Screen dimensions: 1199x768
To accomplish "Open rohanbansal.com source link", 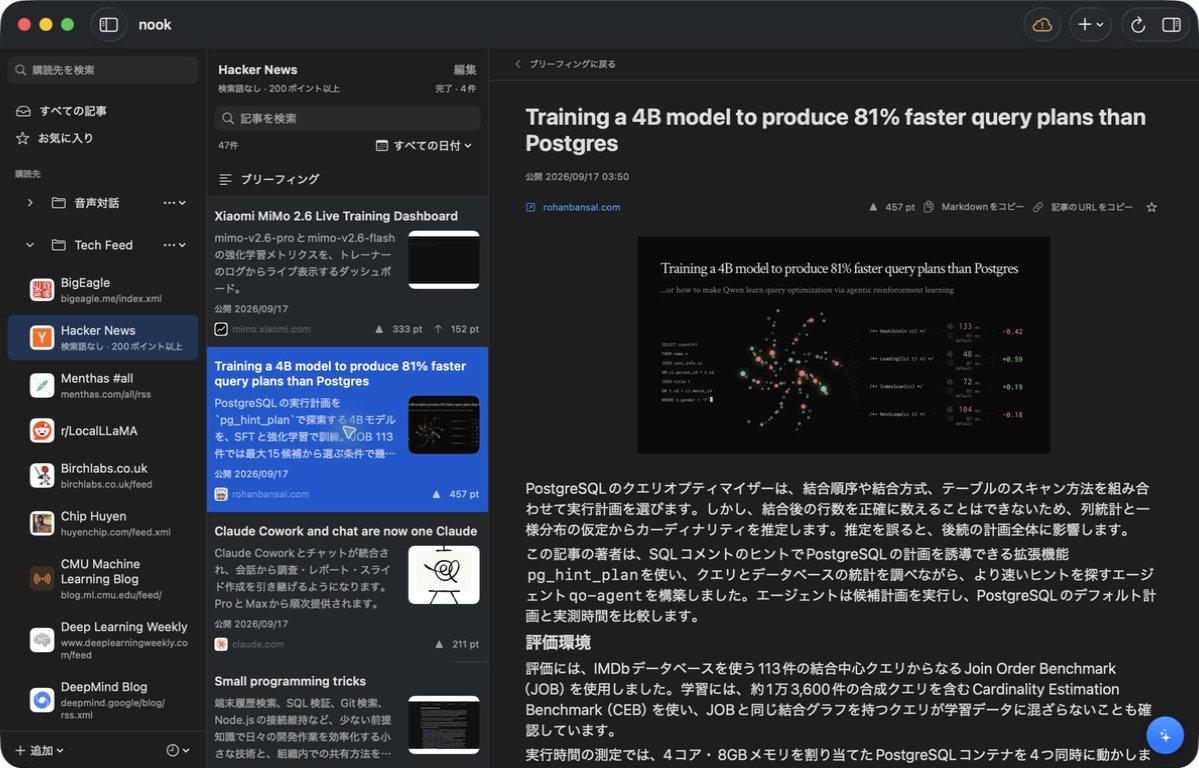I will coord(581,207).
